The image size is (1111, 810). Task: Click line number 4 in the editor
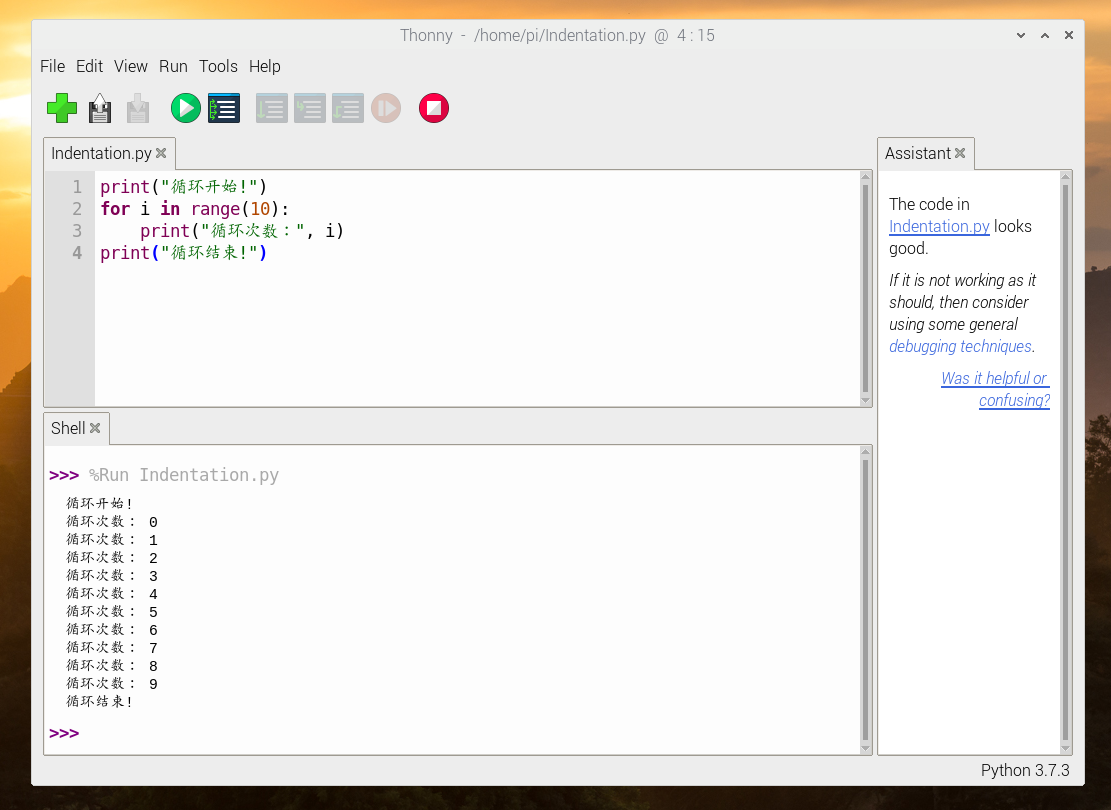click(x=77, y=253)
